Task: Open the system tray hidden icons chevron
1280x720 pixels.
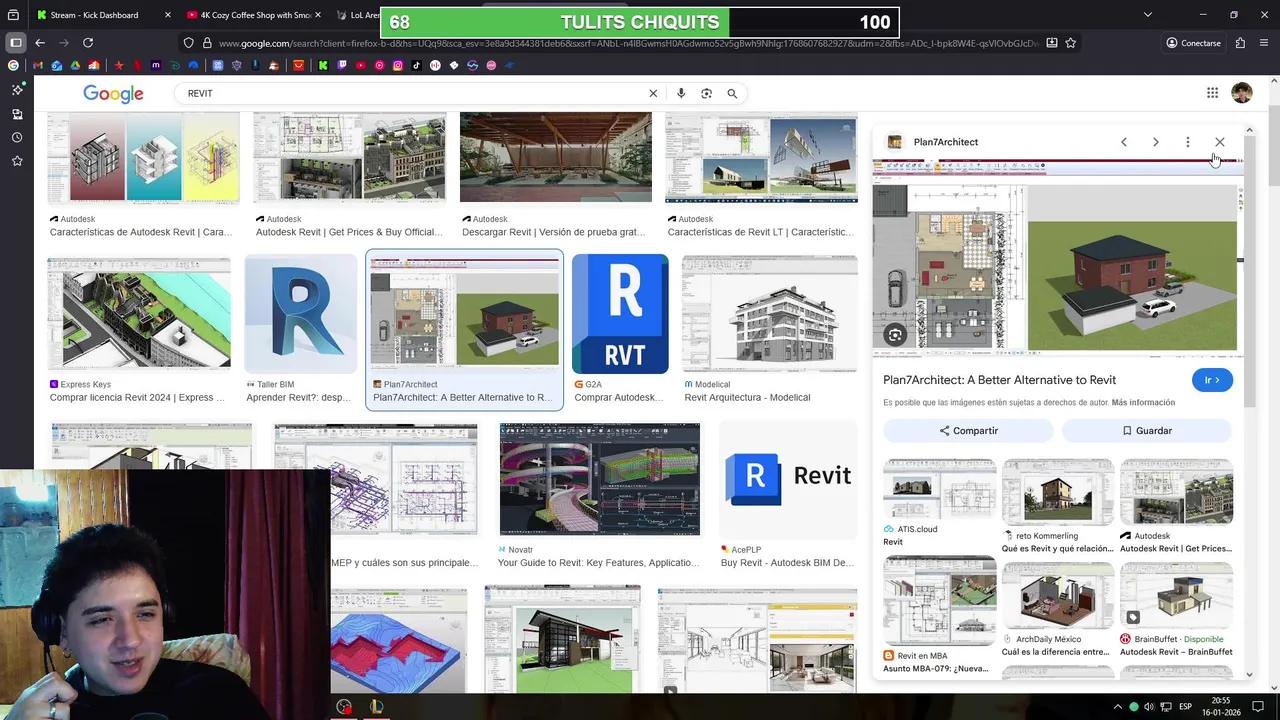Action: [1118, 707]
